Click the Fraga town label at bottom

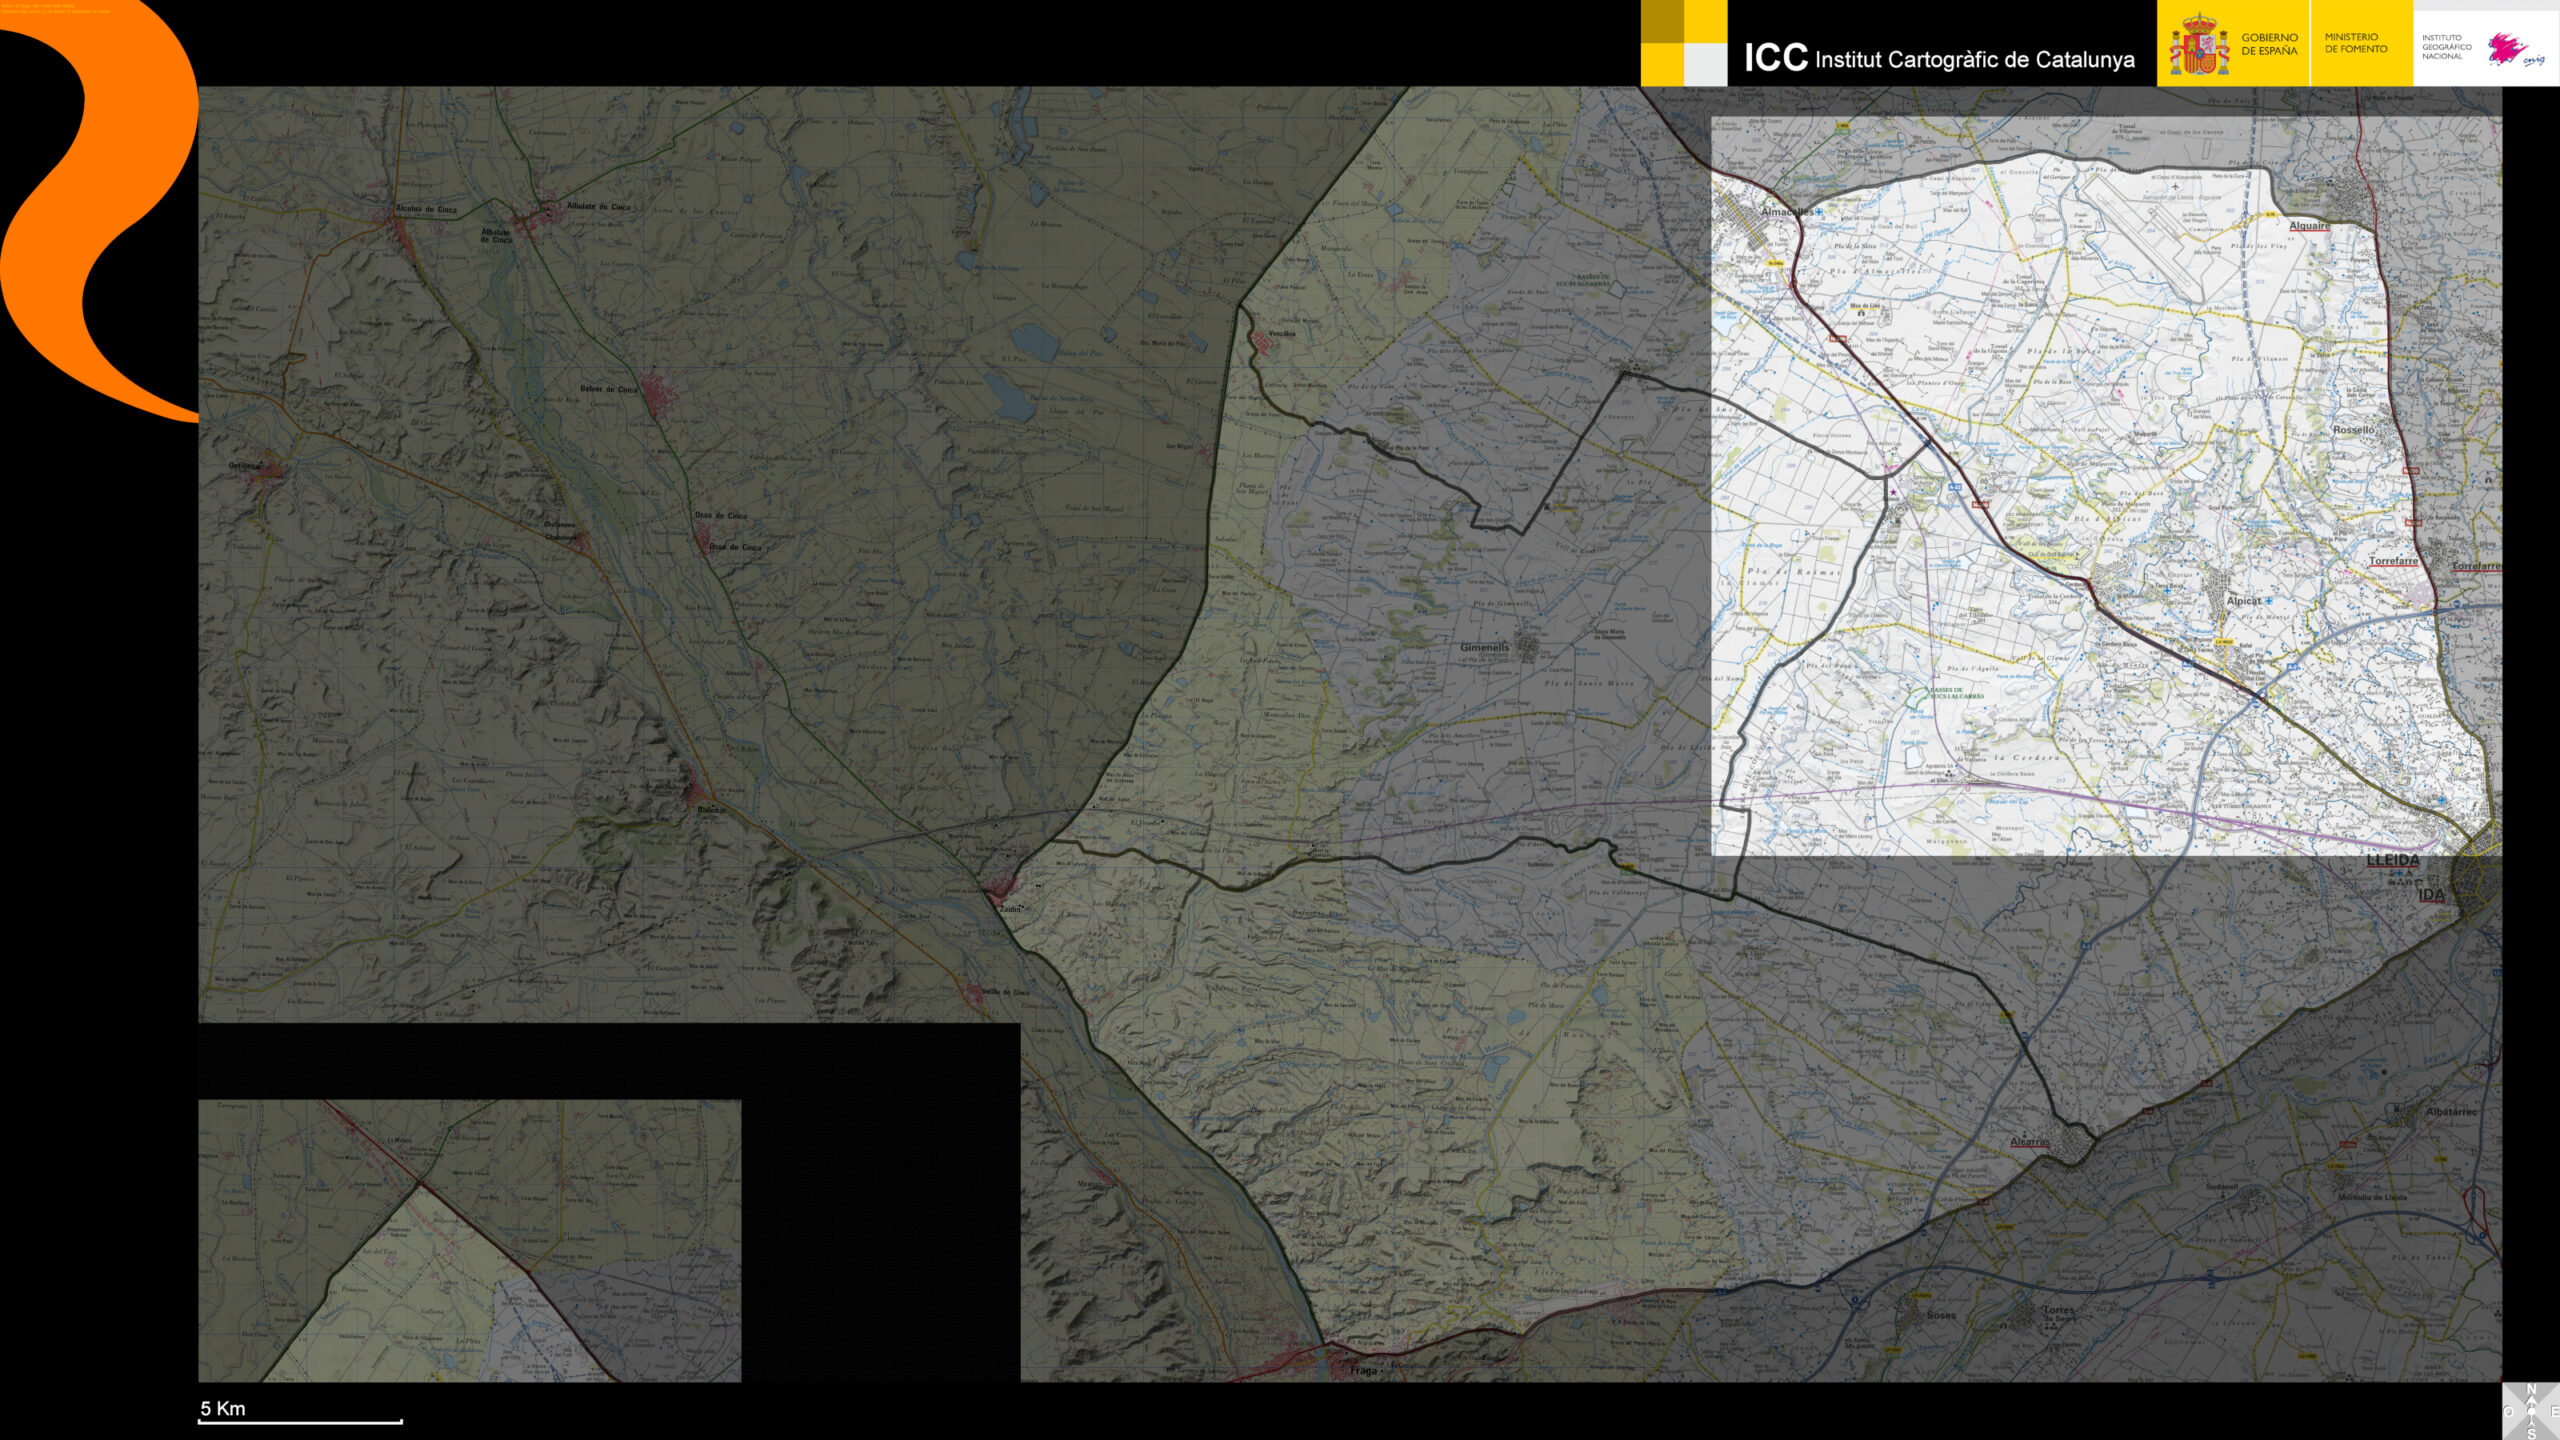(x=1363, y=1371)
